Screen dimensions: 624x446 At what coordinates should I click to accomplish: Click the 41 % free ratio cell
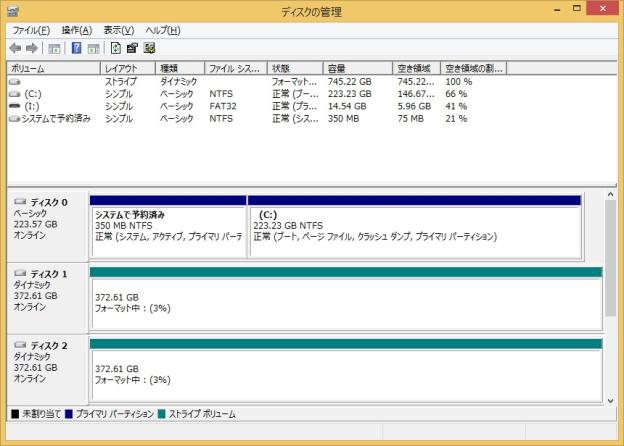pyautogui.click(x=456, y=106)
